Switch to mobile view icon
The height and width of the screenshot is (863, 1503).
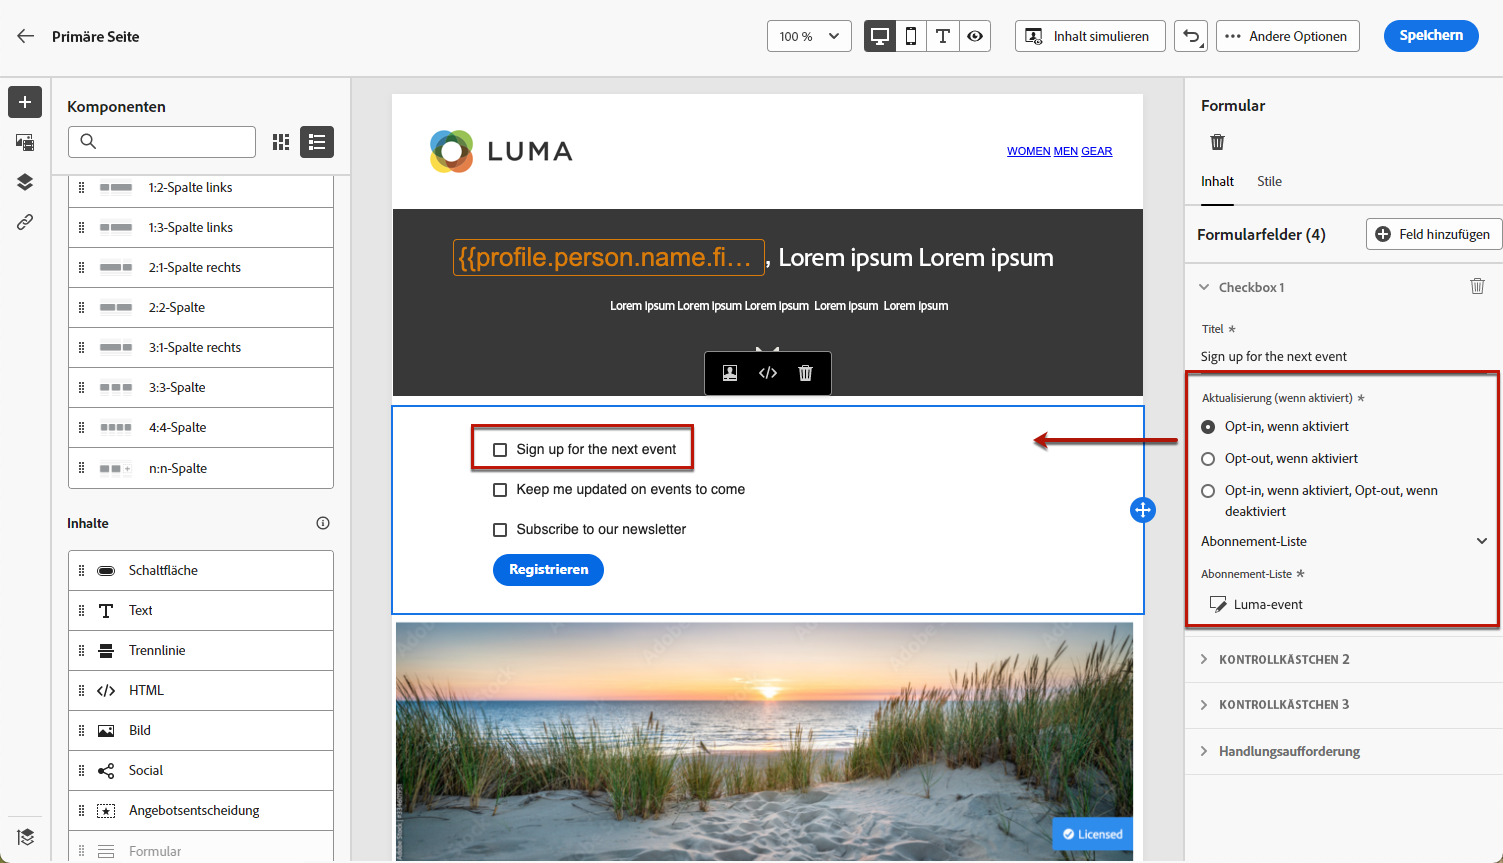911,36
